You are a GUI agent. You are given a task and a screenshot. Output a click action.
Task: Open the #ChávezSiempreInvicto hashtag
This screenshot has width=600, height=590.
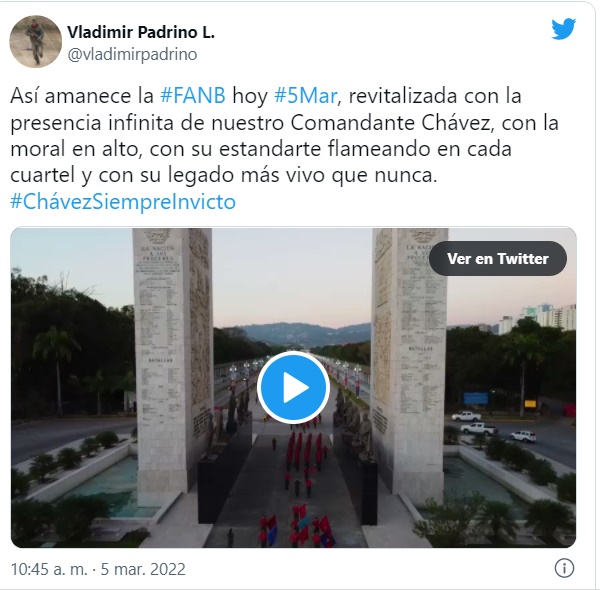coord(123,202)
